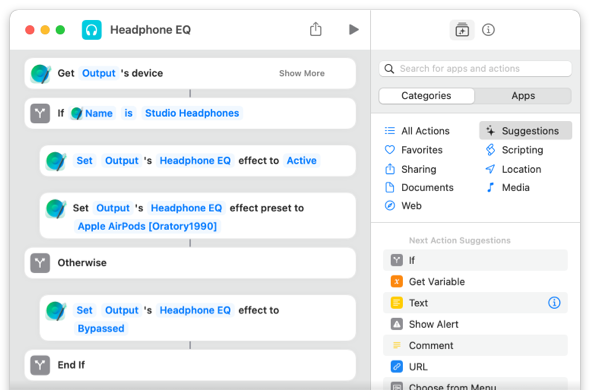Select the action library panel icon

462,30
